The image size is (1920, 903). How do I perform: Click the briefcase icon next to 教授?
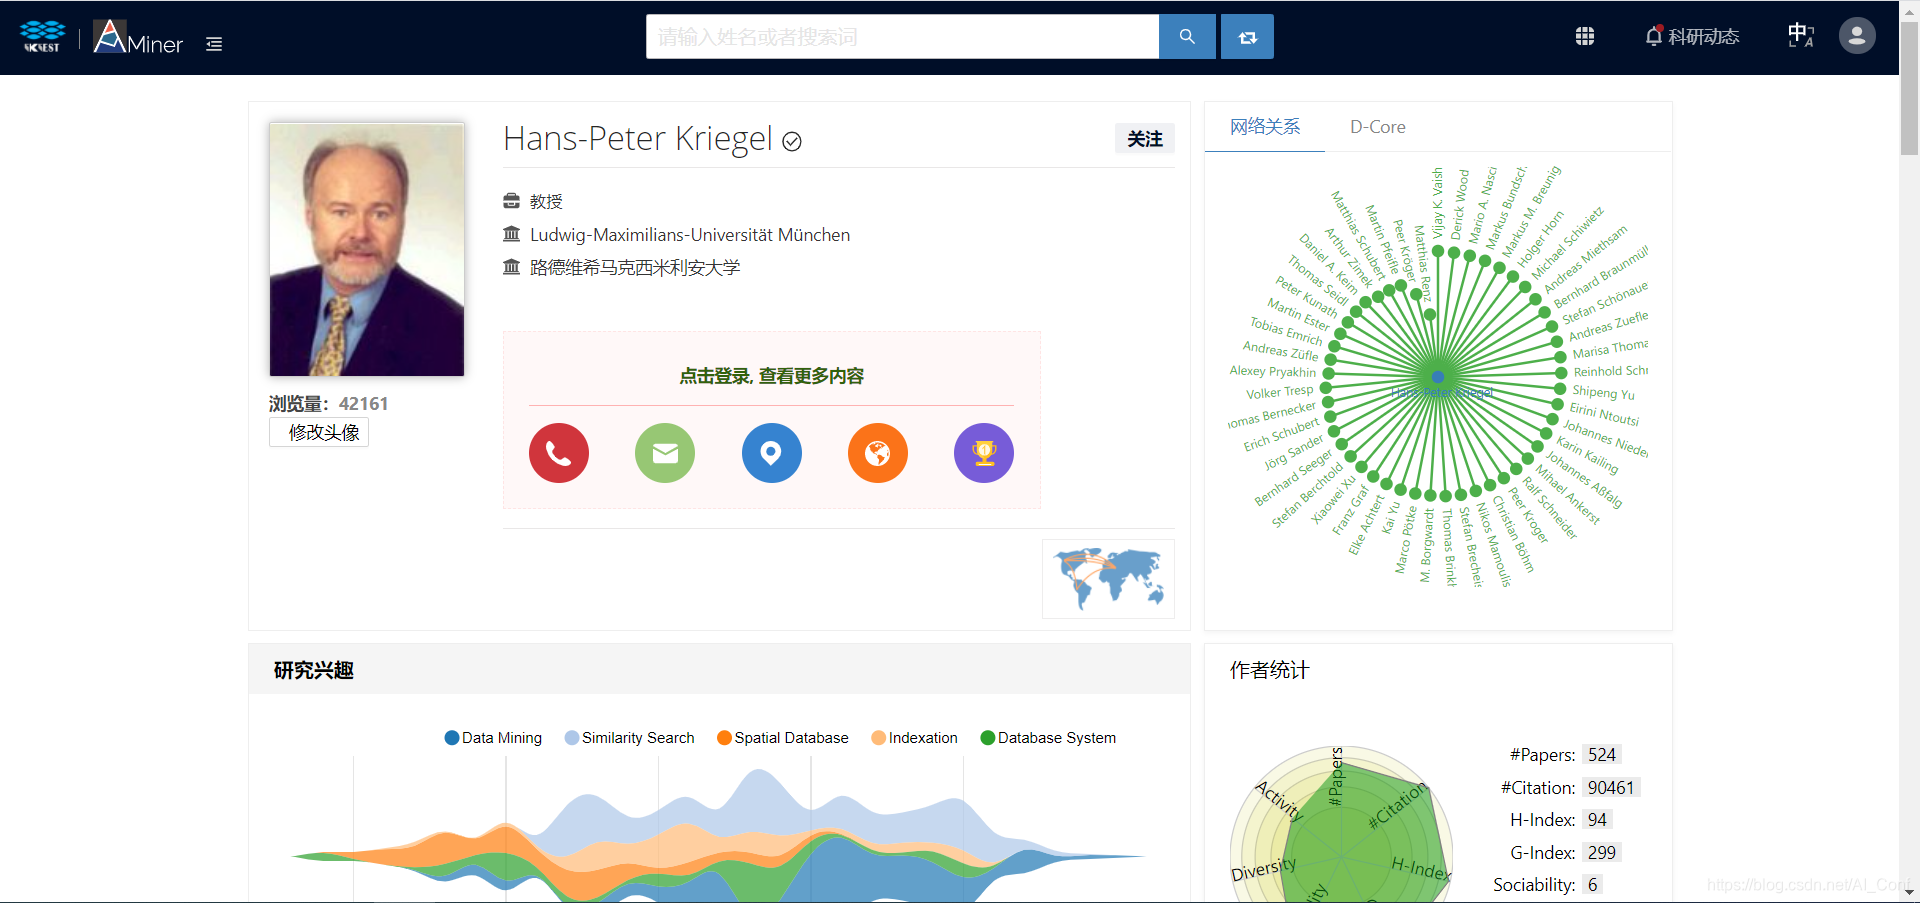tap(511, 201)
